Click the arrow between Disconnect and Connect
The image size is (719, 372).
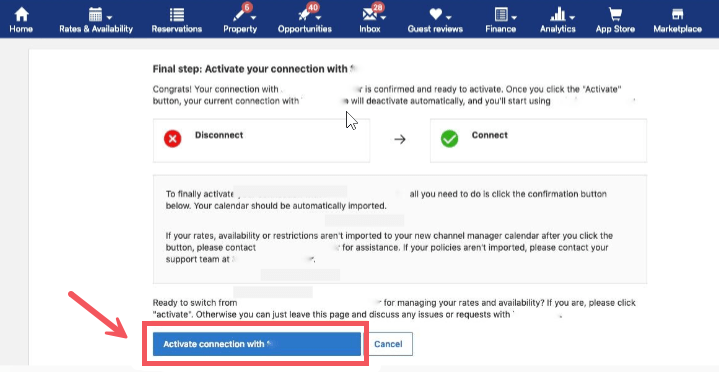[400, 139]
